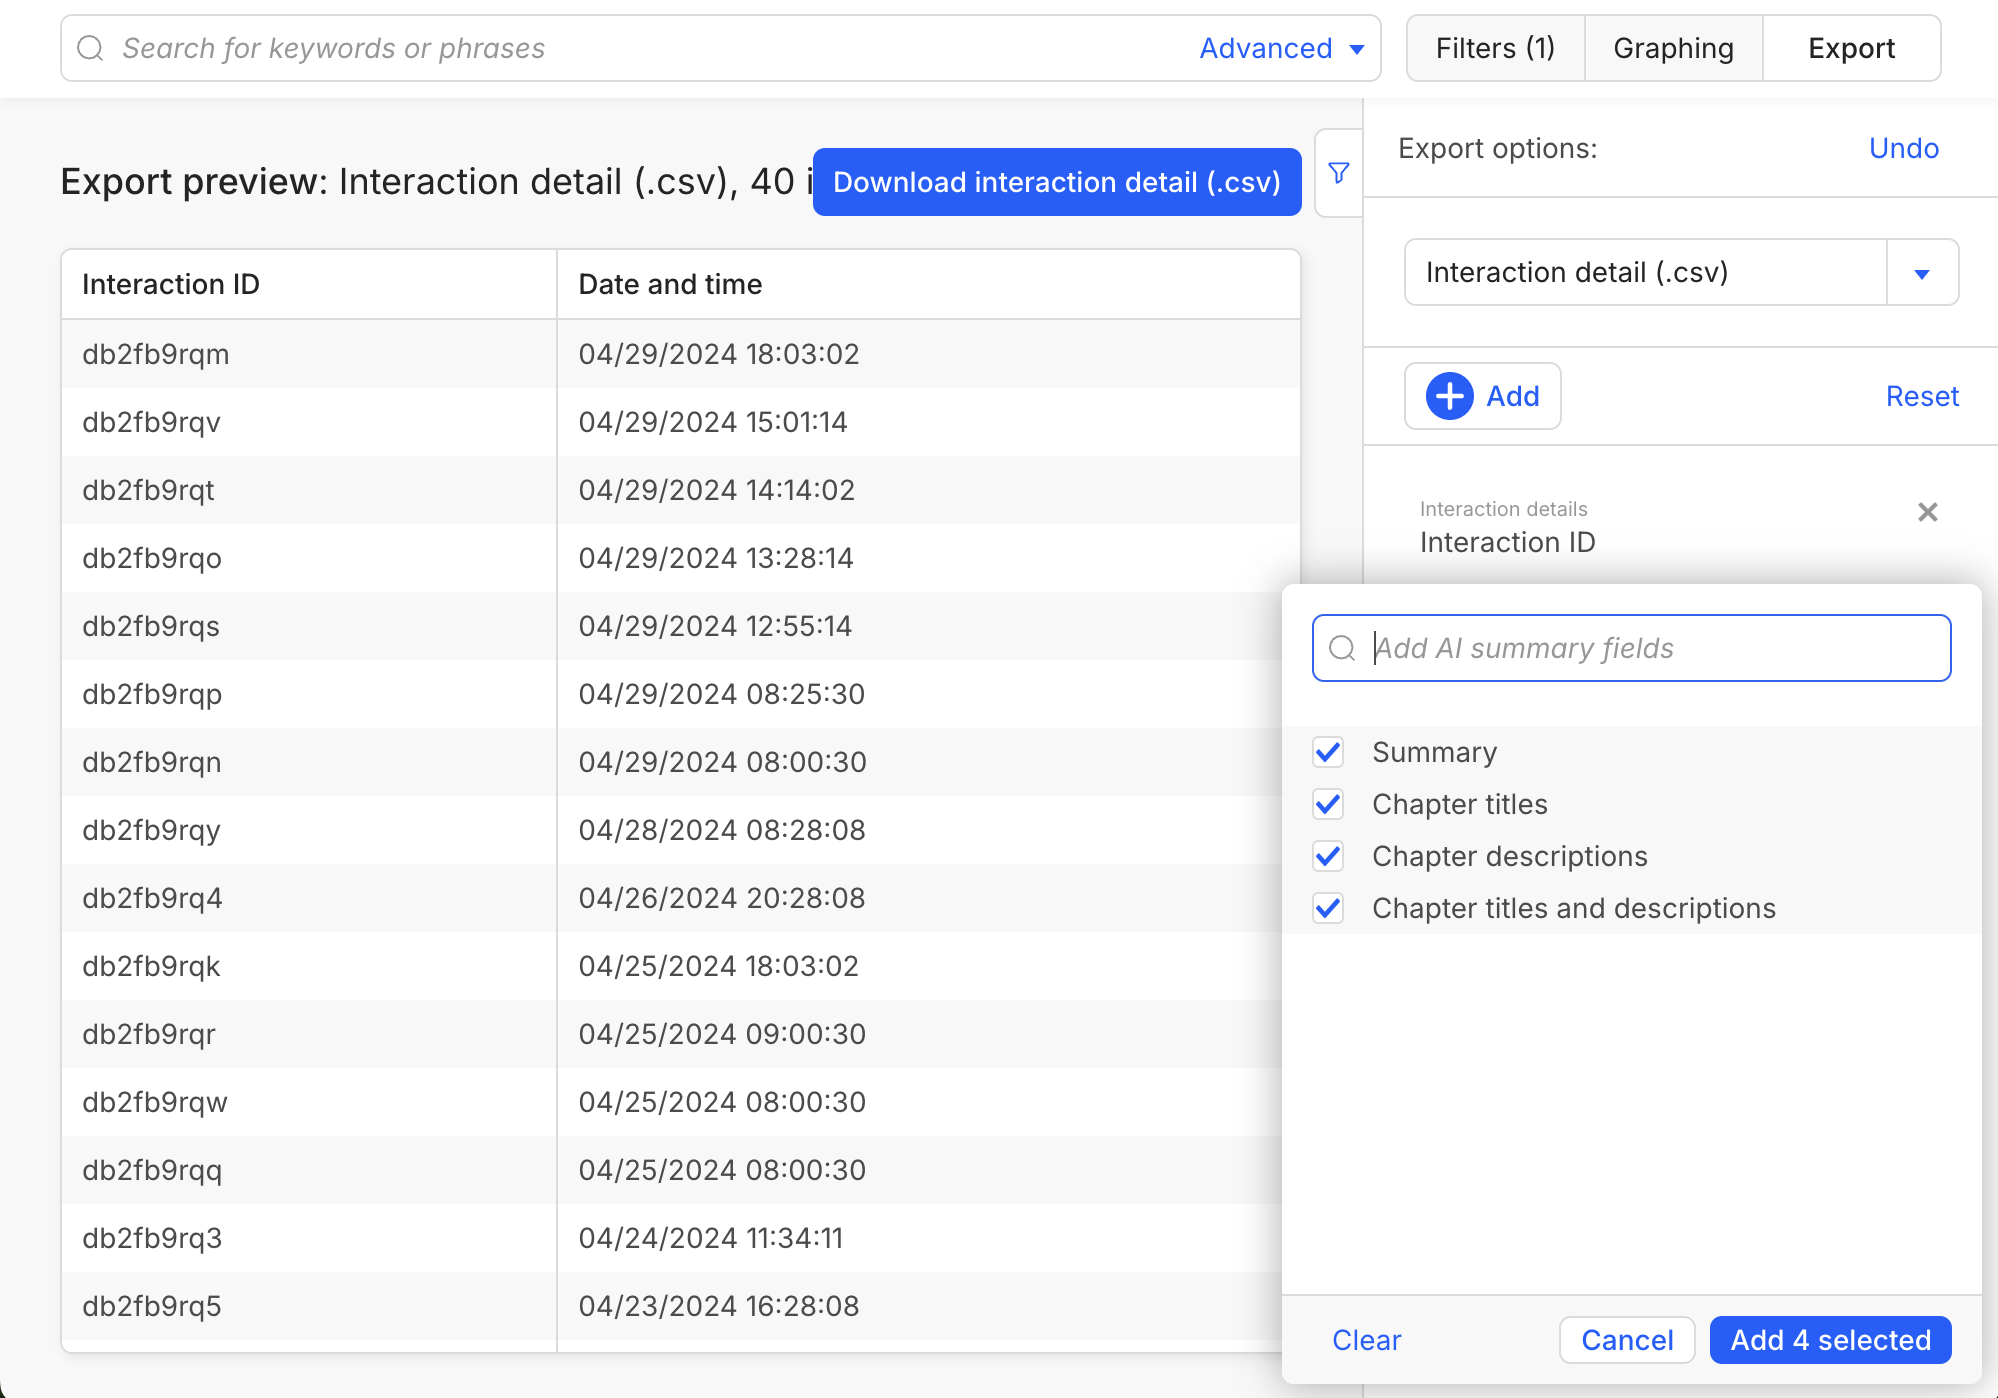The height and width of the screenshot is (1398, 1998).
Task: Select interaction ID db2fb9rqs
Action: (151, 626)
